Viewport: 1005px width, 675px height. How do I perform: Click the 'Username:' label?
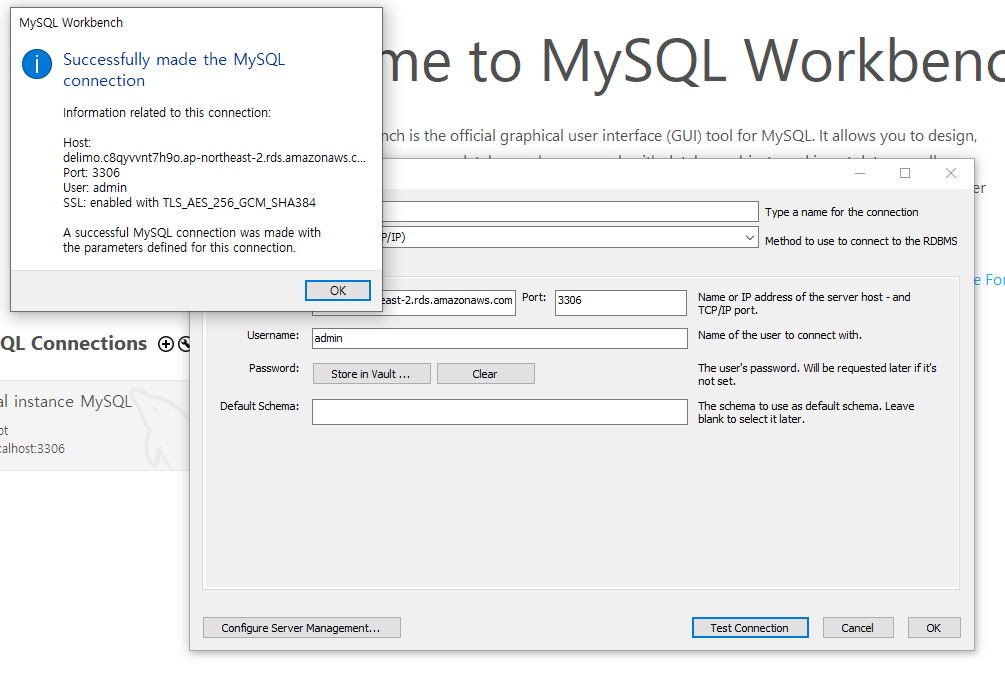(273, 335)
